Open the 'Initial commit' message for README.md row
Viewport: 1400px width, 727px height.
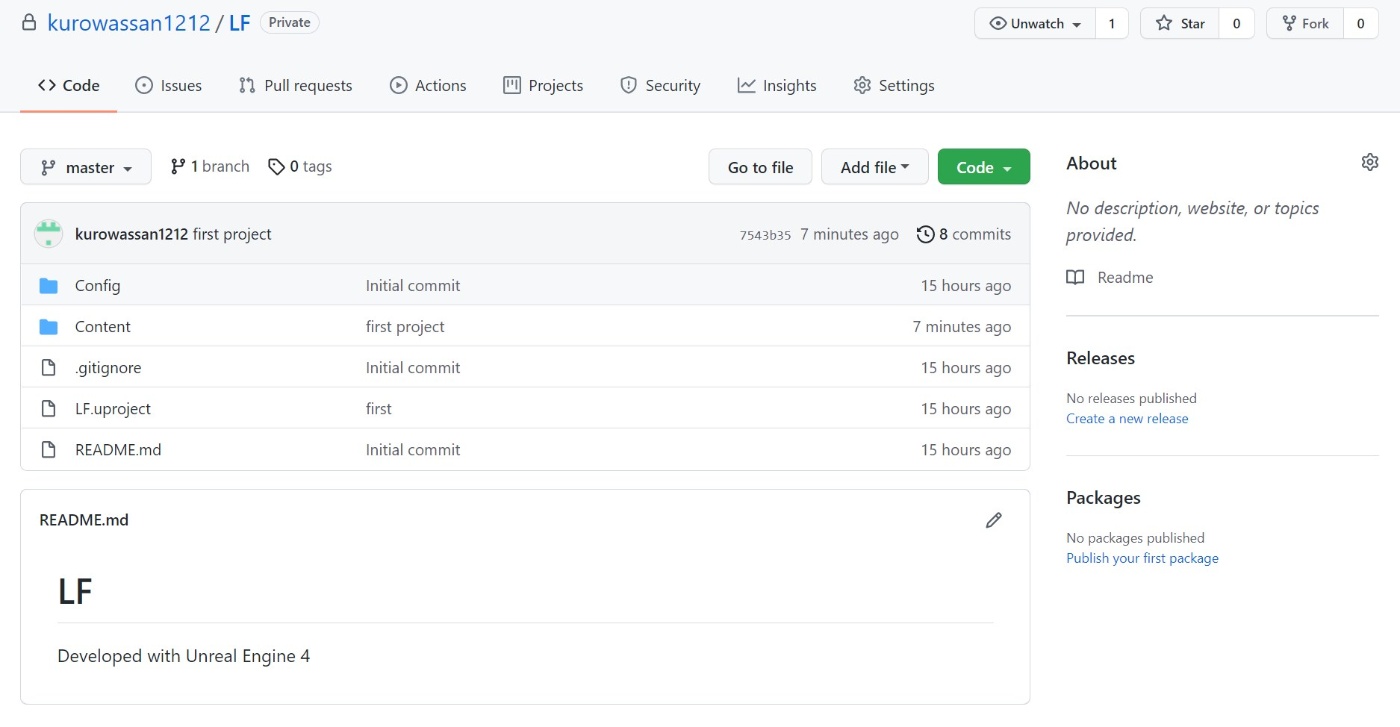[413, 449]
